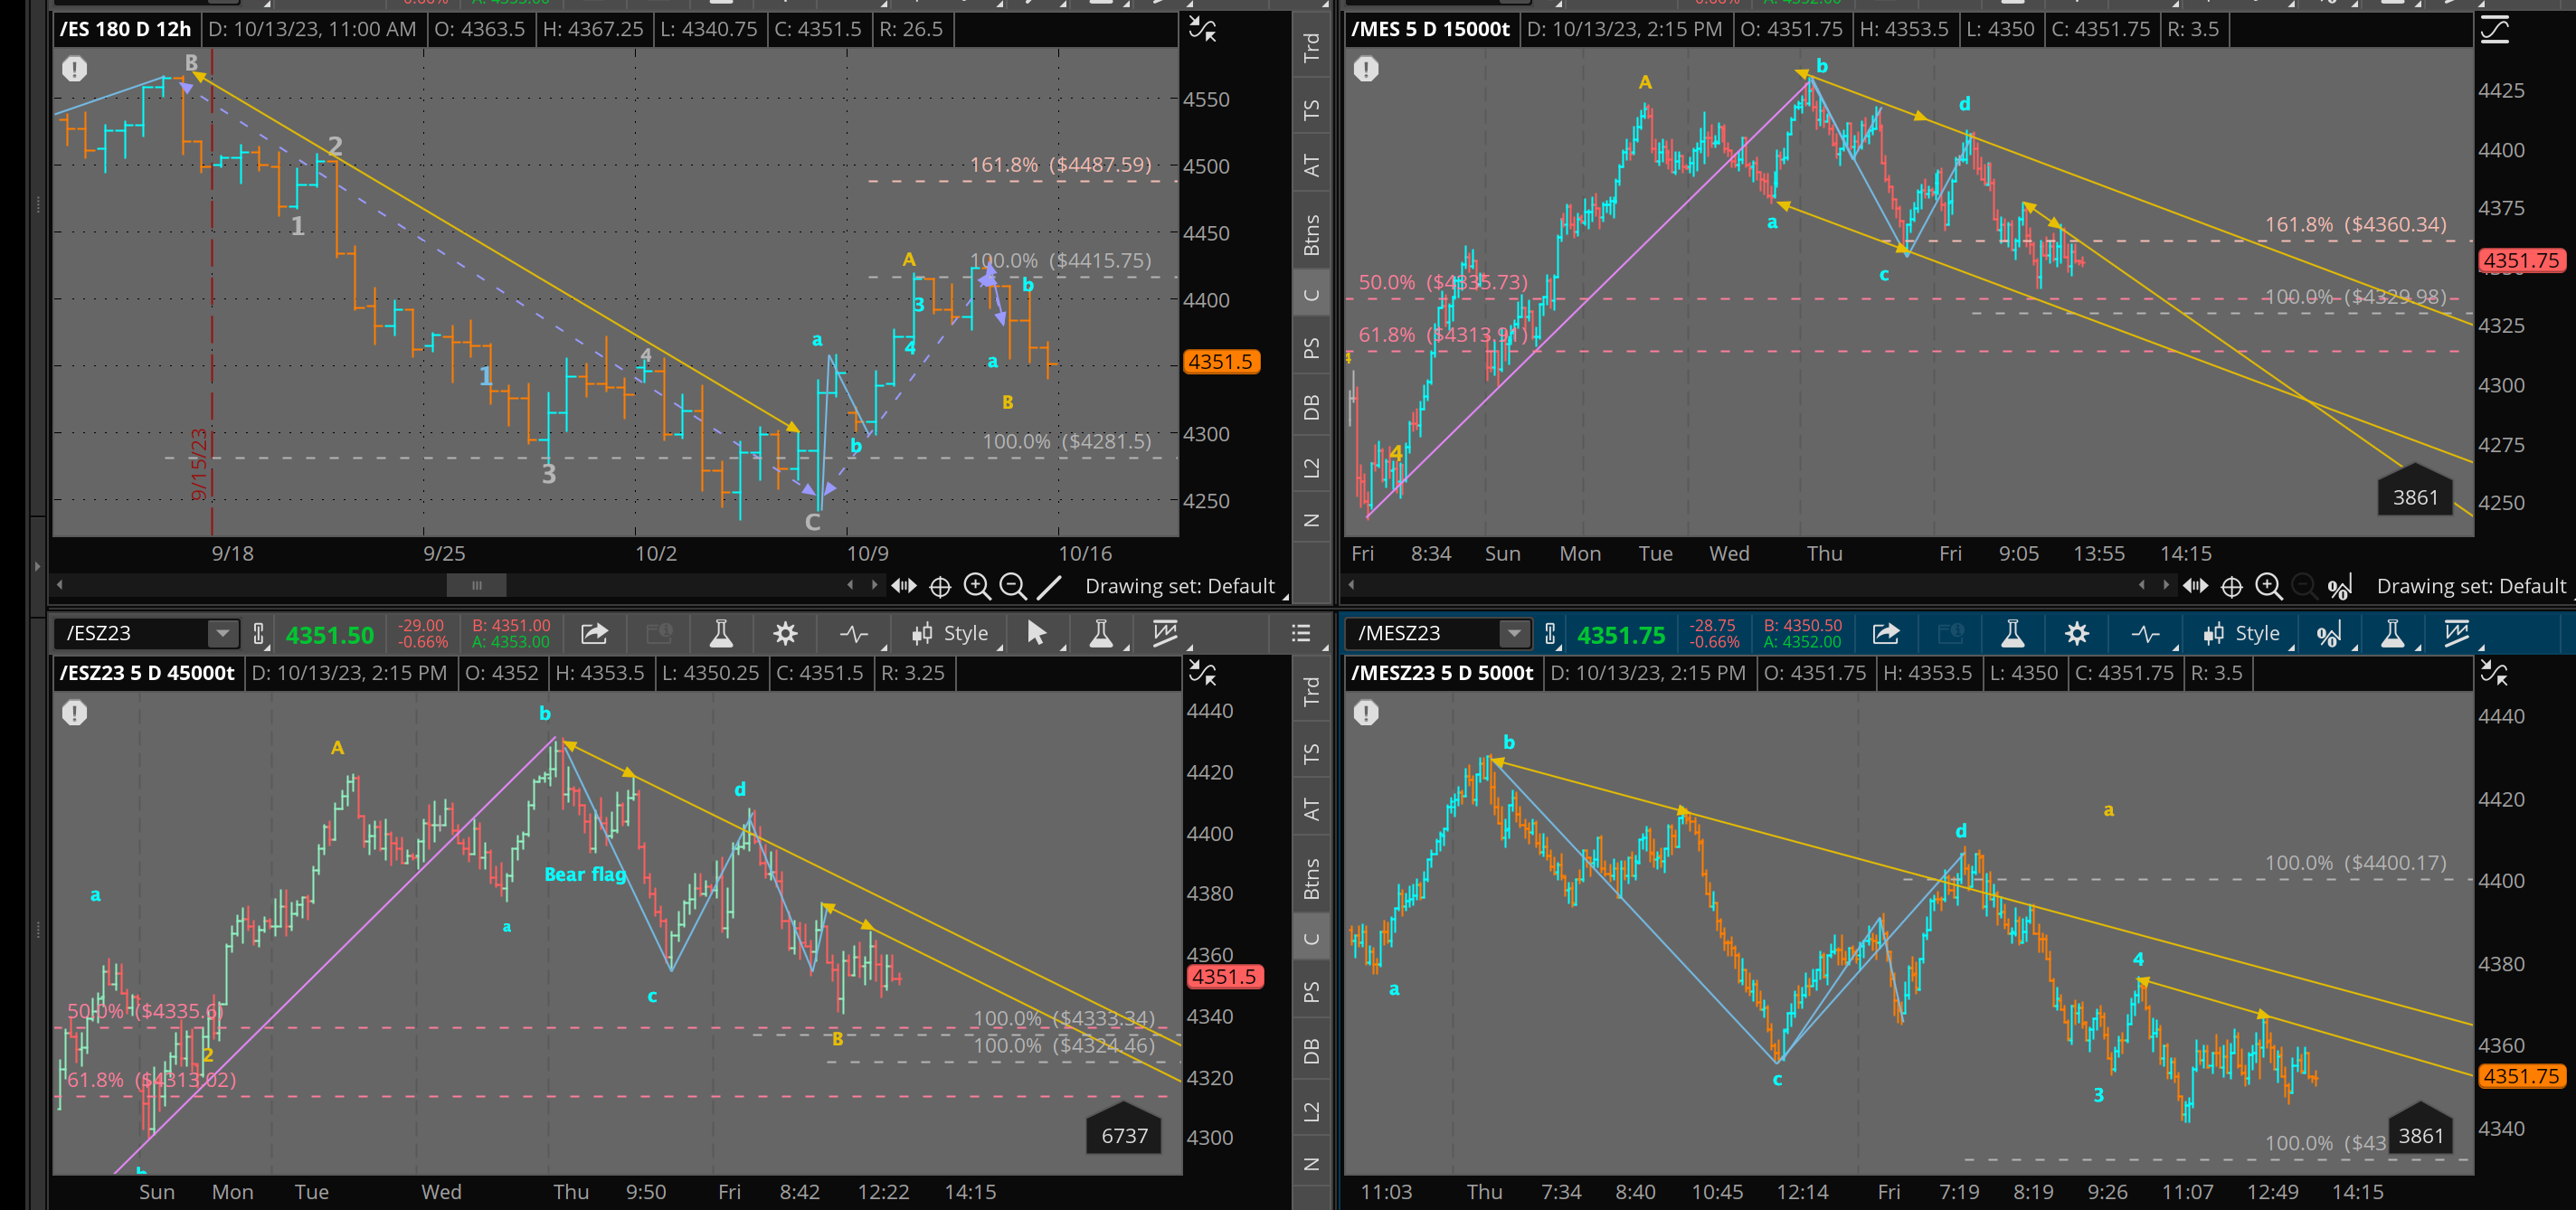The width and height of the screenshot is (2576, 1210).
Task: Select Fibonacci tool under /MES chart
Action: click(2339, 587)
